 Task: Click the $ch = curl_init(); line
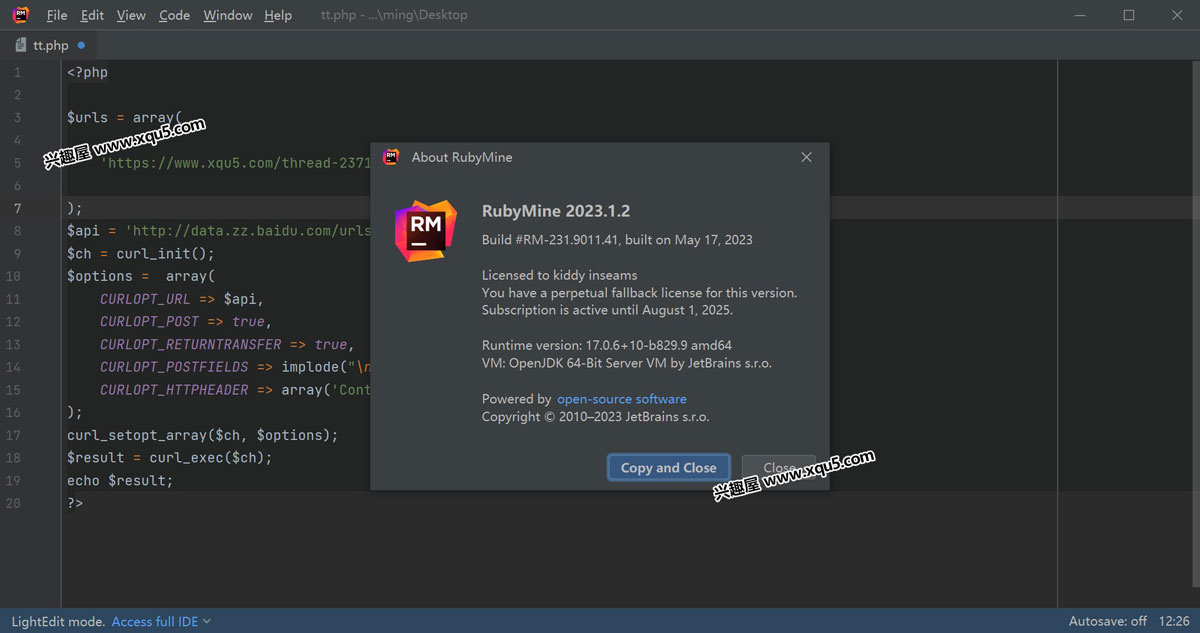141,254
